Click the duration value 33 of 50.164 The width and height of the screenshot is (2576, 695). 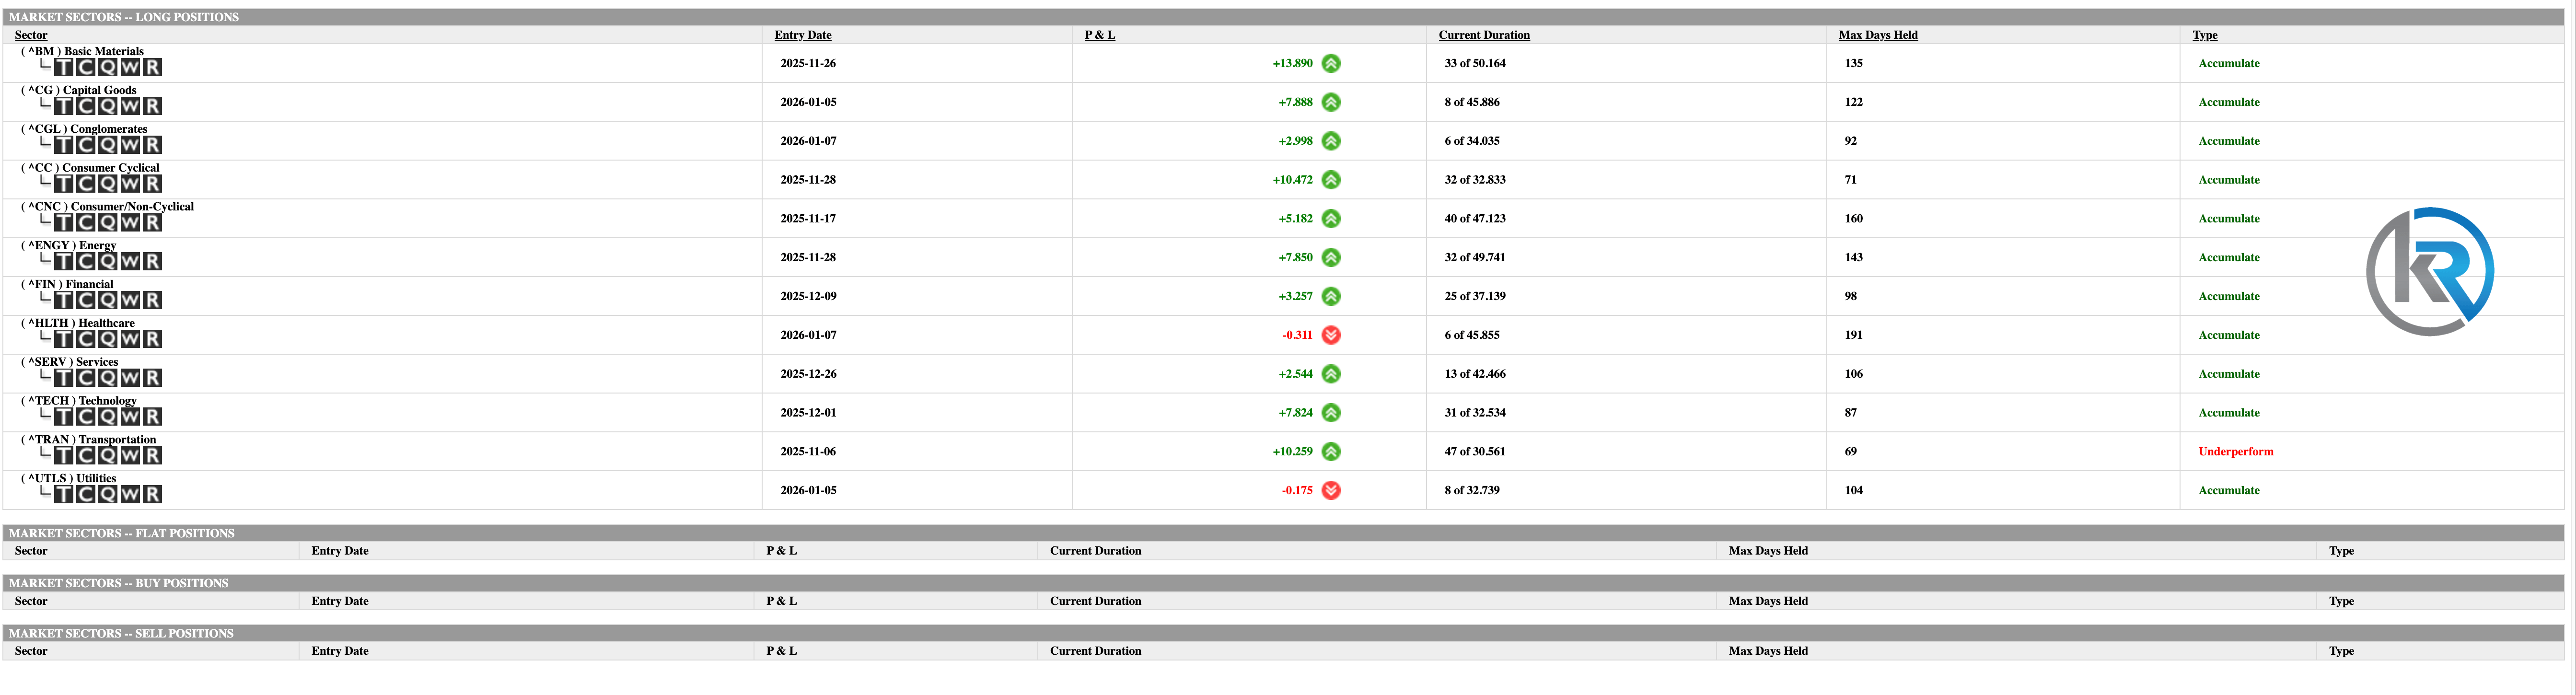pyautogui.click(x=1475, y=63)
